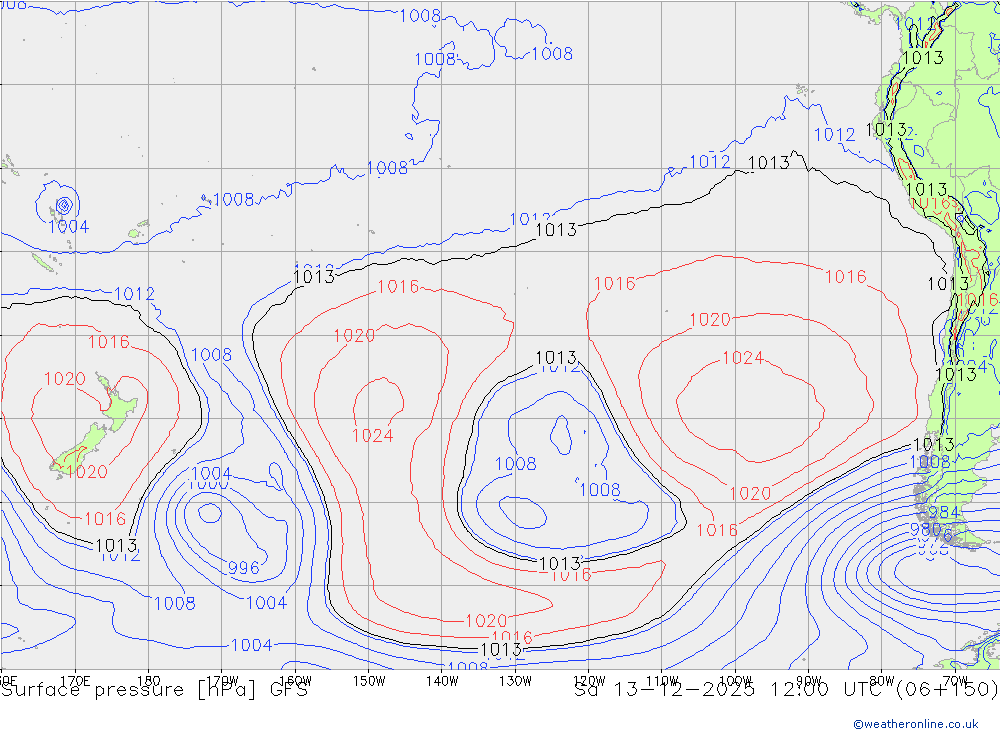Select the 'Surface pressure [hPa] GFS' title

[x=154, y=690]
